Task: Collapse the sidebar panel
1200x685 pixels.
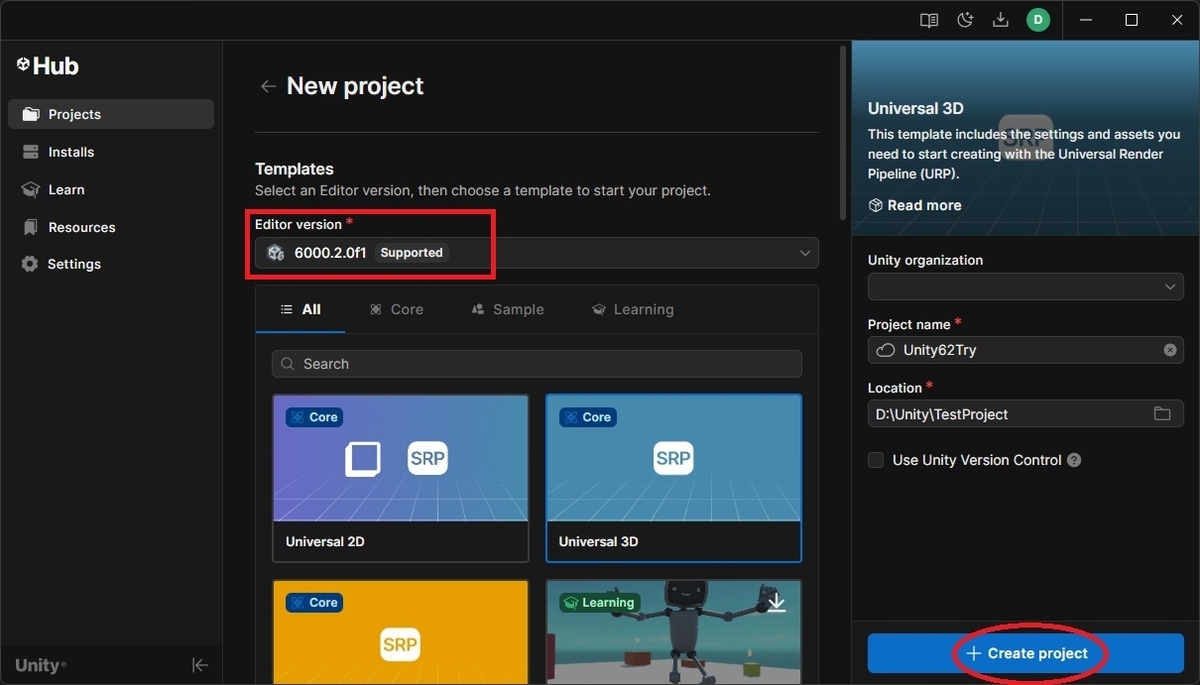Action: click(x=200, y=664)
